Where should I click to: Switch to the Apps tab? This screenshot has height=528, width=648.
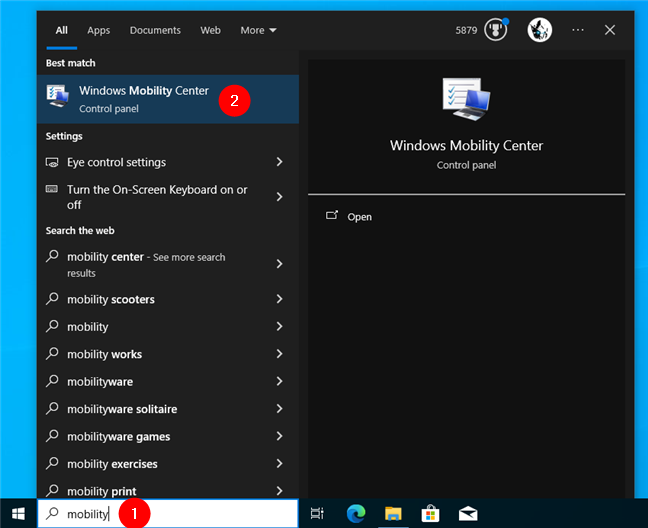point(98,31)
